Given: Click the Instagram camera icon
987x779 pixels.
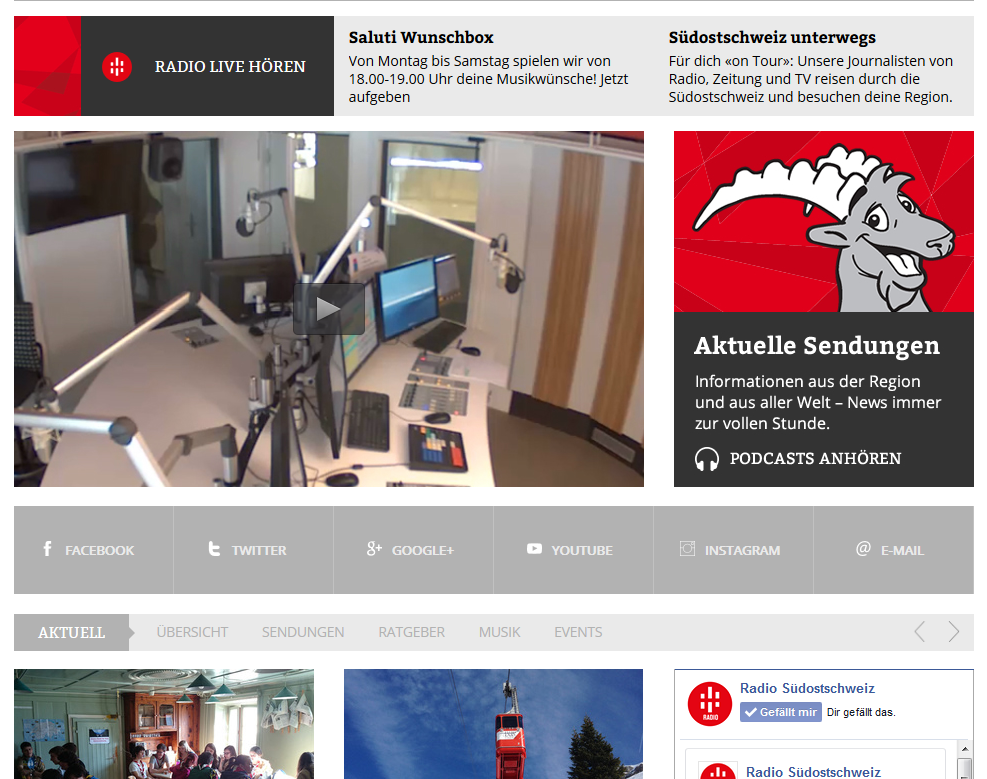Looking at the screenshot, I should coord(687,549).
